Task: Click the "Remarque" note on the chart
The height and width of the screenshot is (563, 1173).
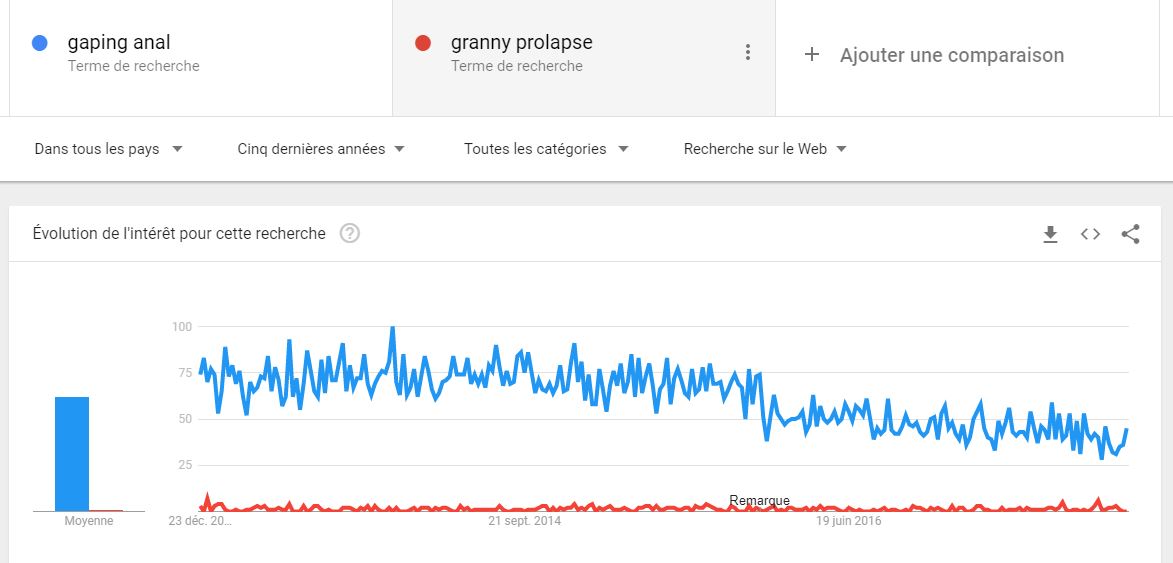Action: pyautogui.click(x=759, y=501)
